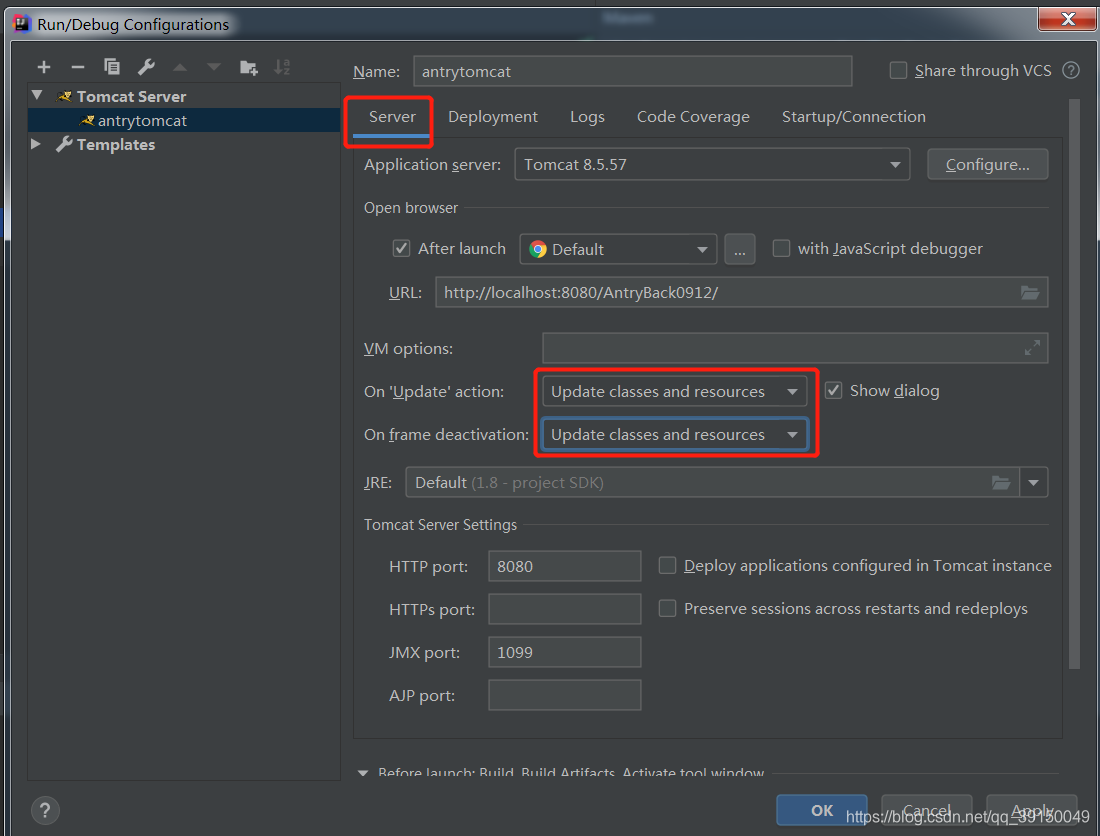The image size is (1100, 836).
Task: Switch to the Server tab
Action: [392, 117]
